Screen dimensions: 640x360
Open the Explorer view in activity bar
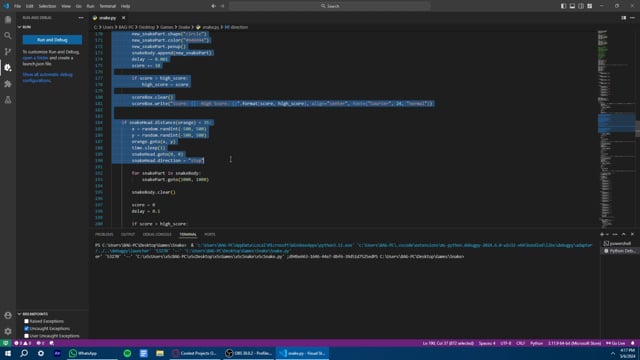[8, 20]
